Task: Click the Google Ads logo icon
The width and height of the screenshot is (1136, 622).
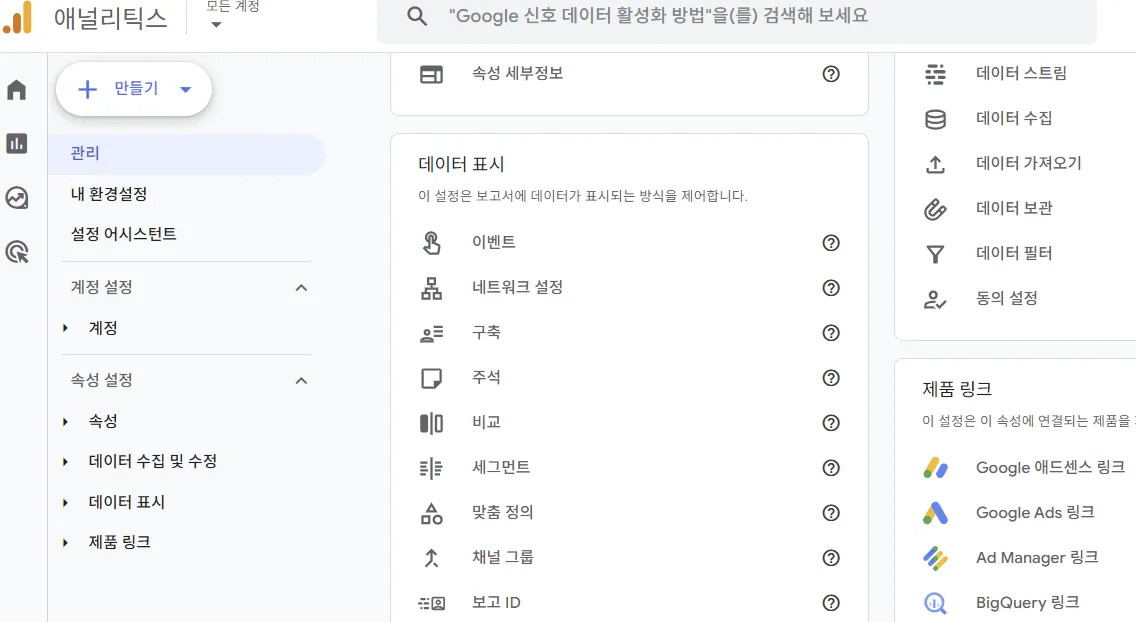Action: (935, 513)
